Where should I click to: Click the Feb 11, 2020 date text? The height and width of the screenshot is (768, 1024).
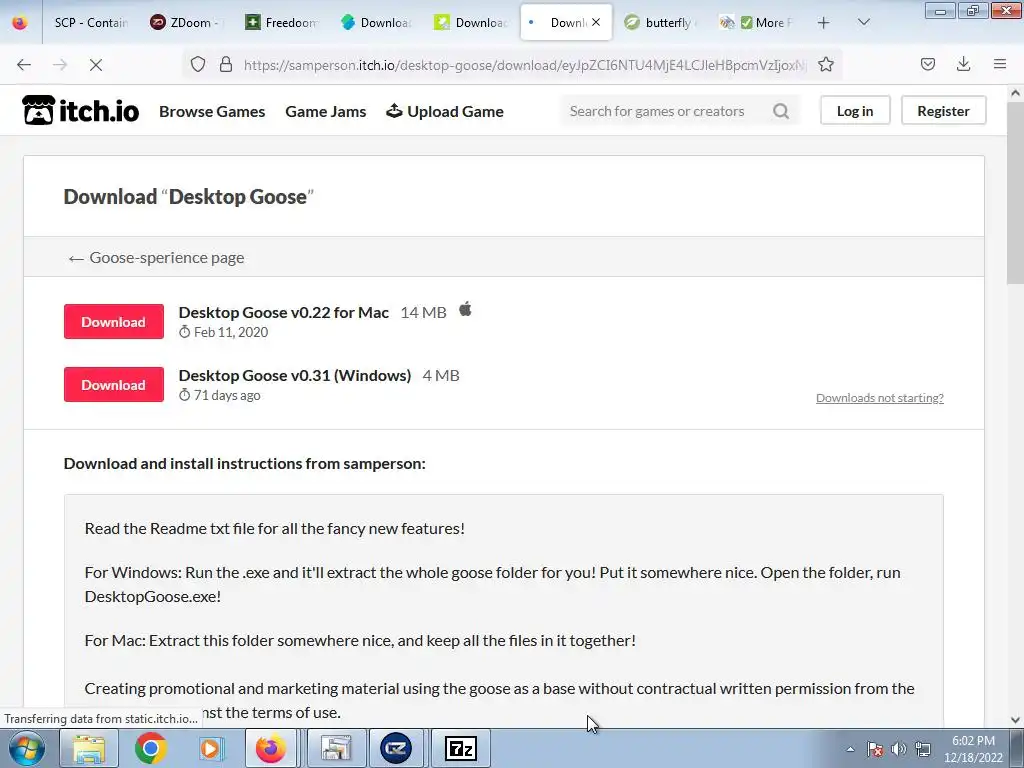tap(231, 332)
